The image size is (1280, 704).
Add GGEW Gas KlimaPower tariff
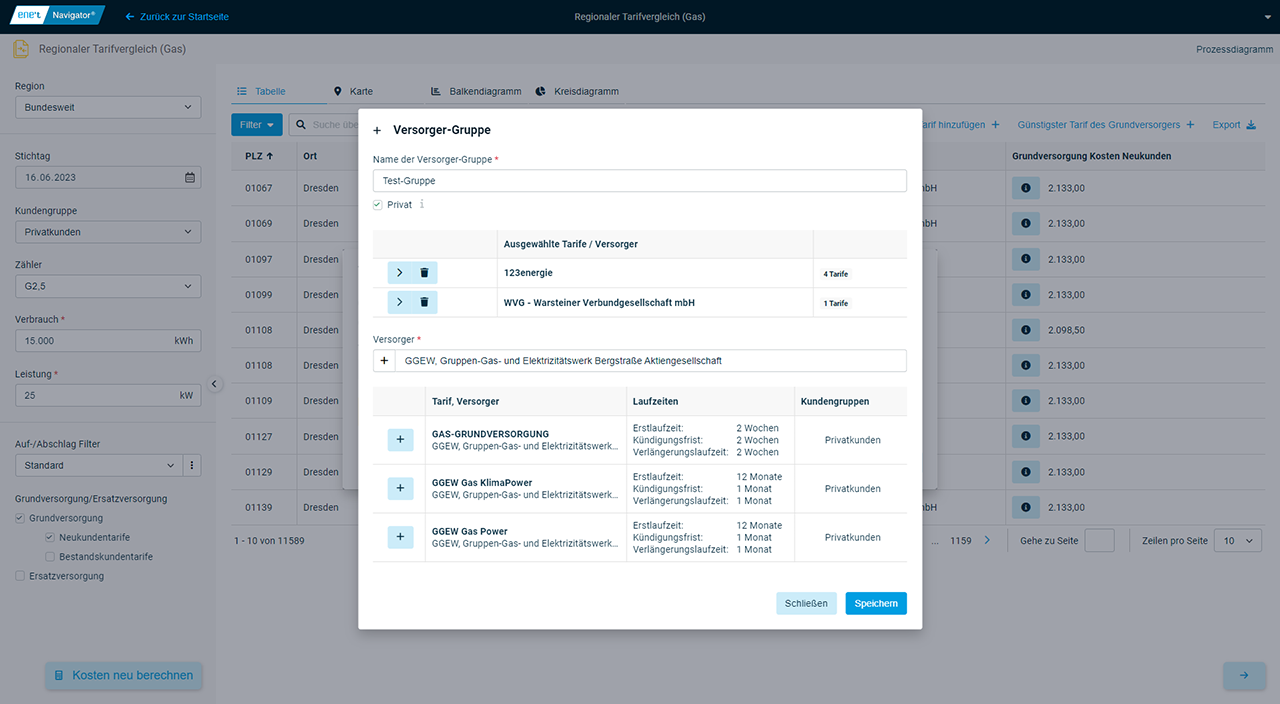pos(399,488)
